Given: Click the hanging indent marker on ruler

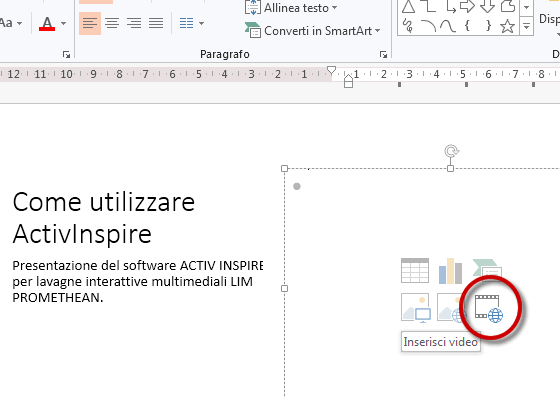Looking at the screenshot, I should point(348,79).
